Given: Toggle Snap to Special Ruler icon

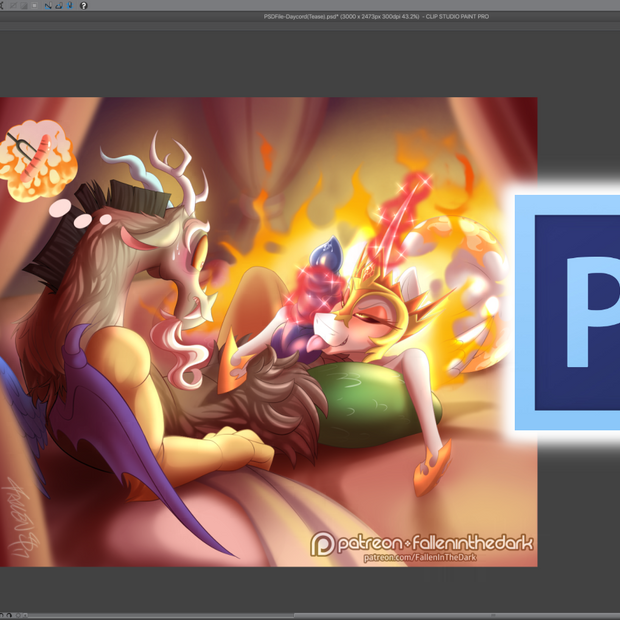Looking at the screenshot, I should click(59, 6).
